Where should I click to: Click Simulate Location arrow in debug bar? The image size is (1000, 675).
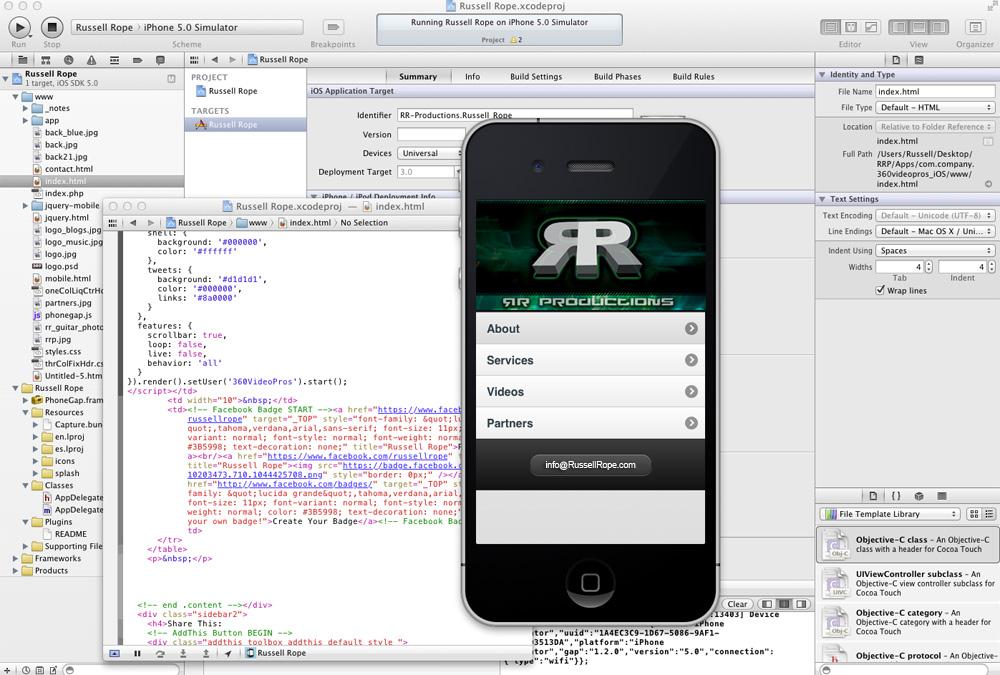coord(228,653)
